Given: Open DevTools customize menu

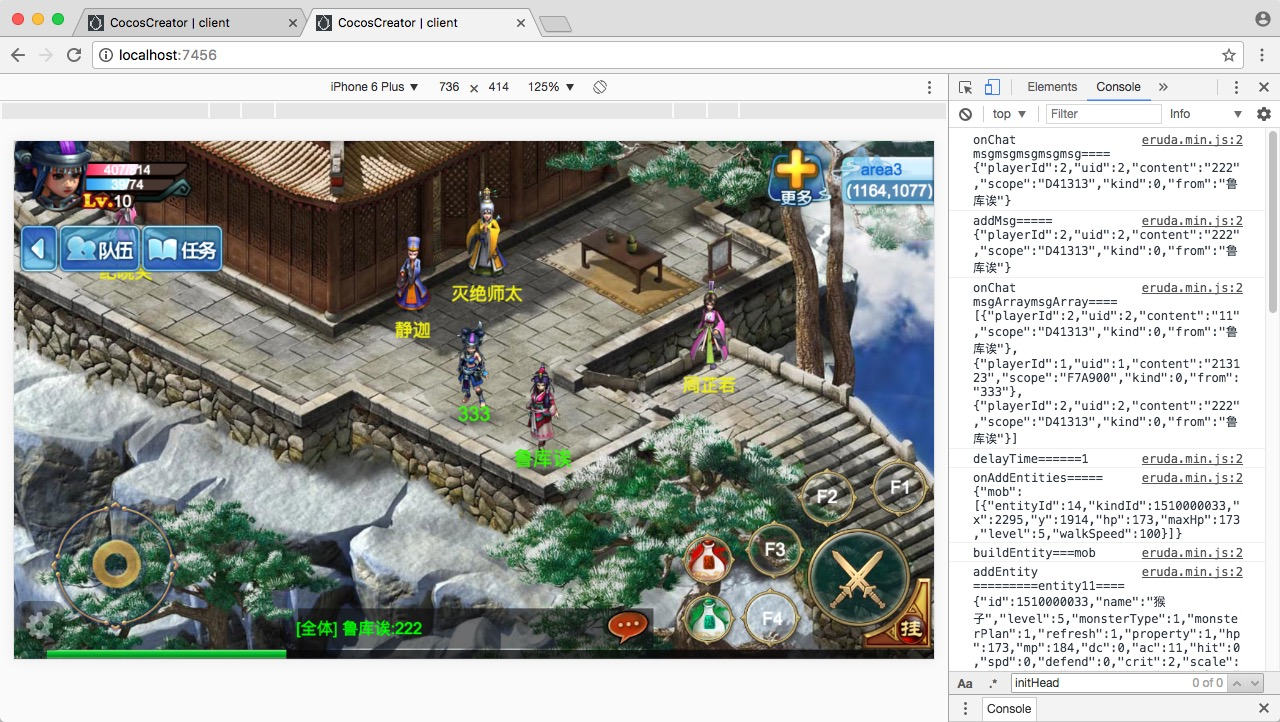Looking at the screenshot, I should pos(1237,87).
